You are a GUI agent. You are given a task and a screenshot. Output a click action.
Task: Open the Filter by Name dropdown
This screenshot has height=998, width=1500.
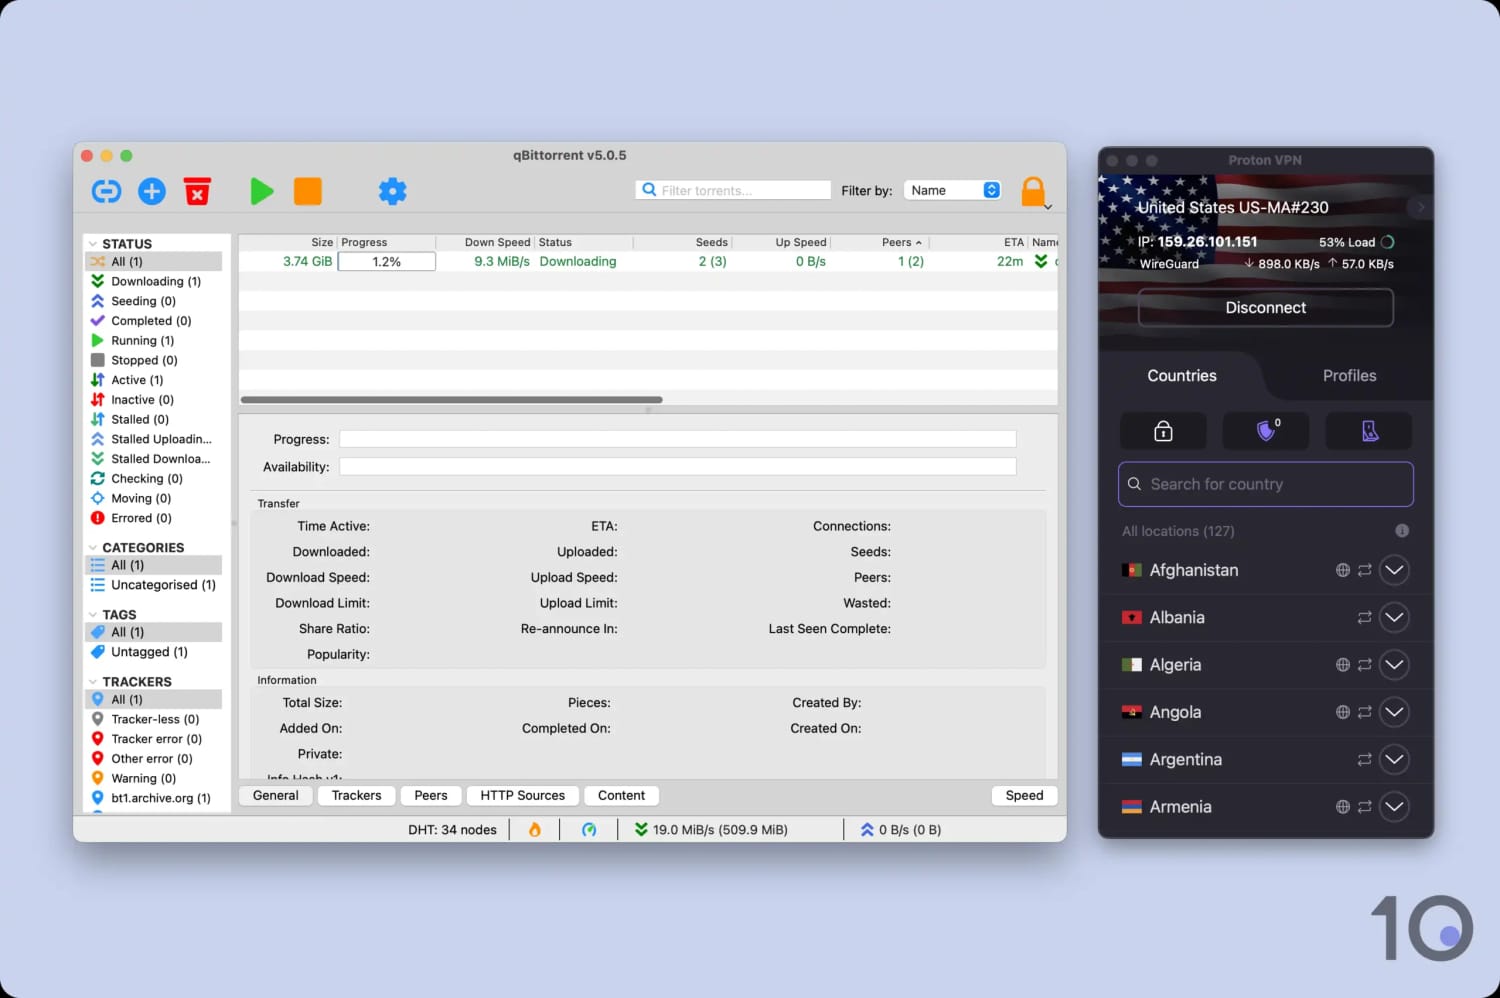(x=951, y=189)
